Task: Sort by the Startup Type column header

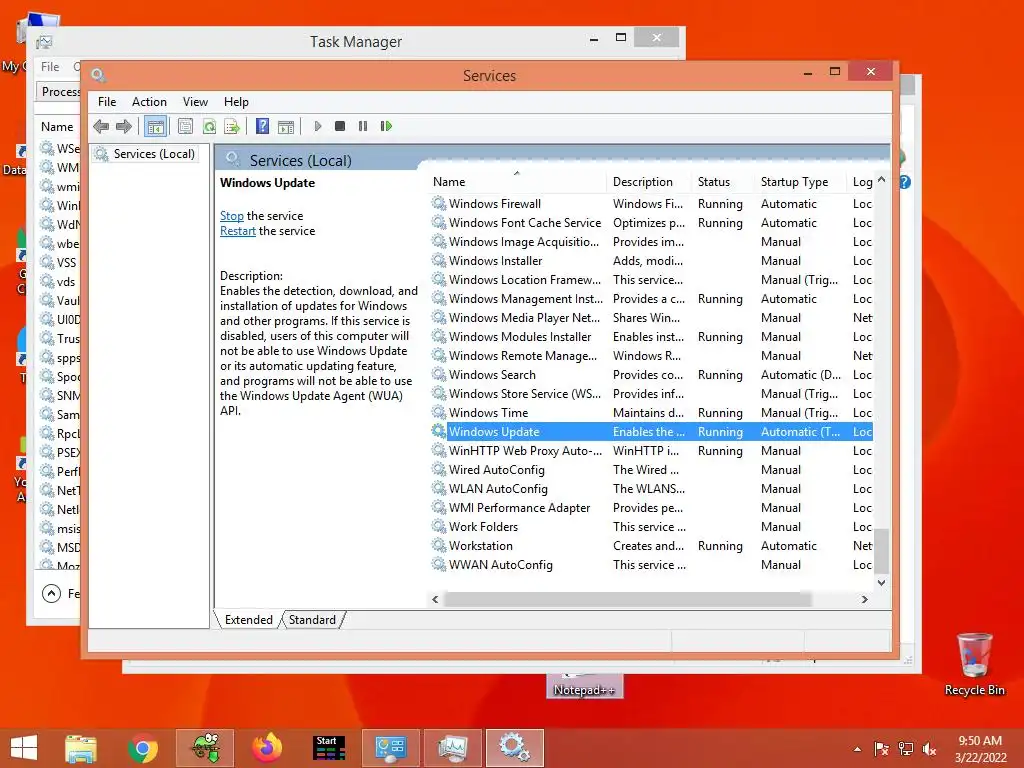Action: click(x=801, y=182)
